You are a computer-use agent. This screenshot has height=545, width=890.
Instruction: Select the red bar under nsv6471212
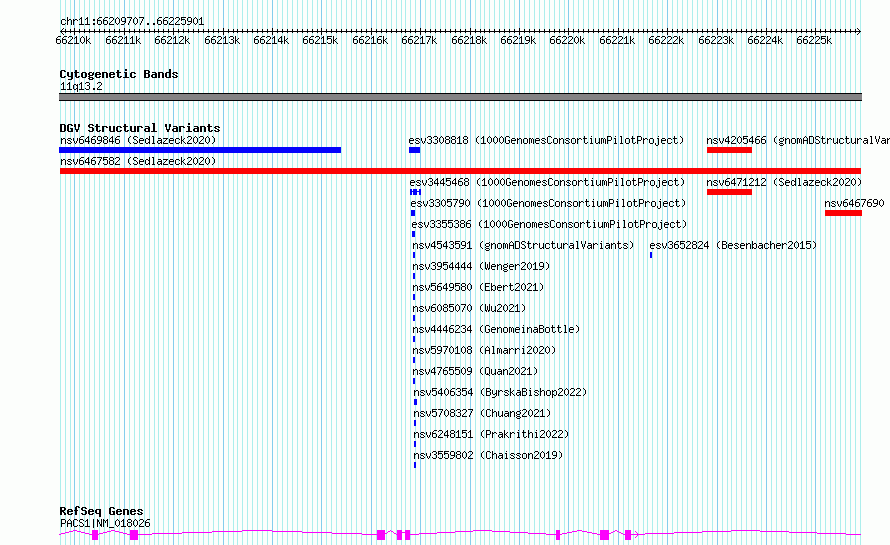click(729, 192)
